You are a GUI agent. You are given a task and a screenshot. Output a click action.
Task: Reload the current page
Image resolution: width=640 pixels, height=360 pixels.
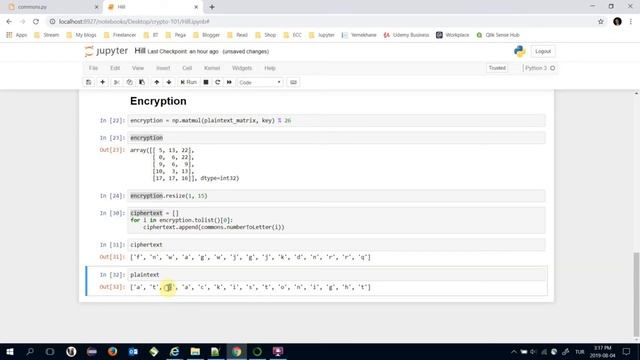36,22
